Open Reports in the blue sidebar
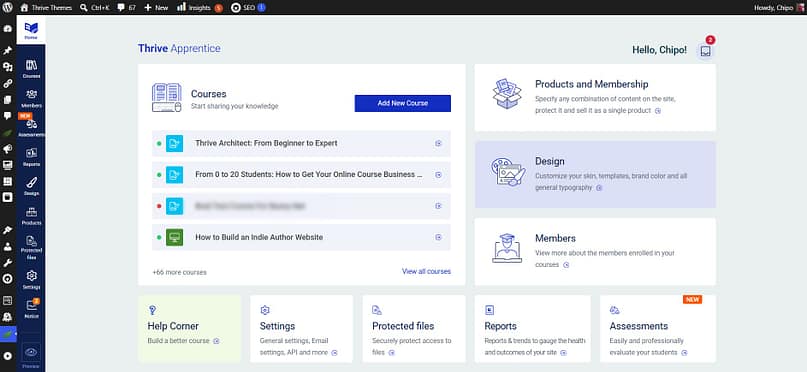Image resolution: width=807 pixels, height=372 pixels. coord(31,157)
